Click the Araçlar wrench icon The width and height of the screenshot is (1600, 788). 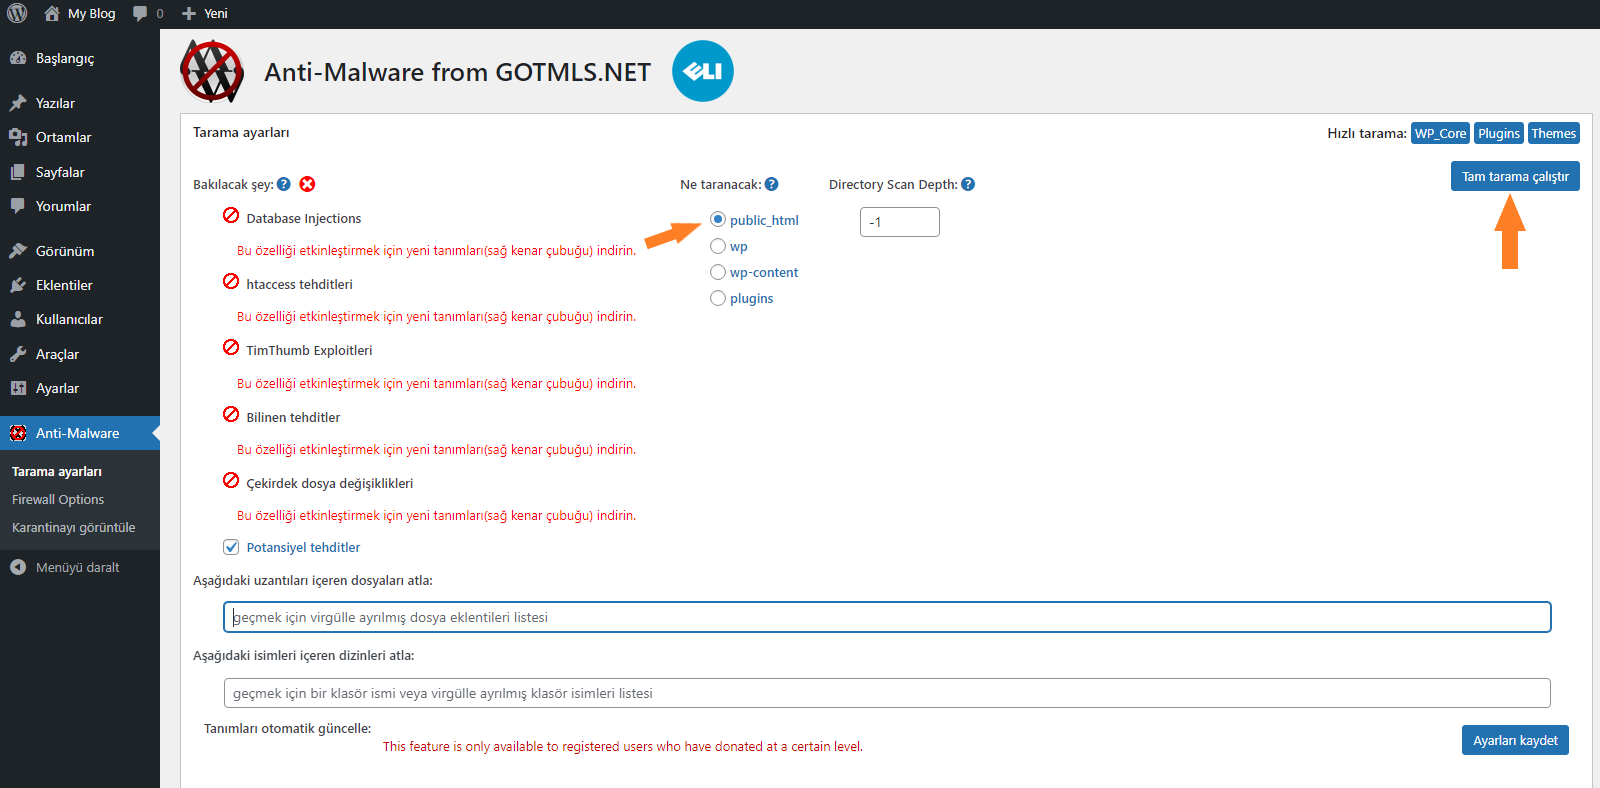[x=18, y=354]
